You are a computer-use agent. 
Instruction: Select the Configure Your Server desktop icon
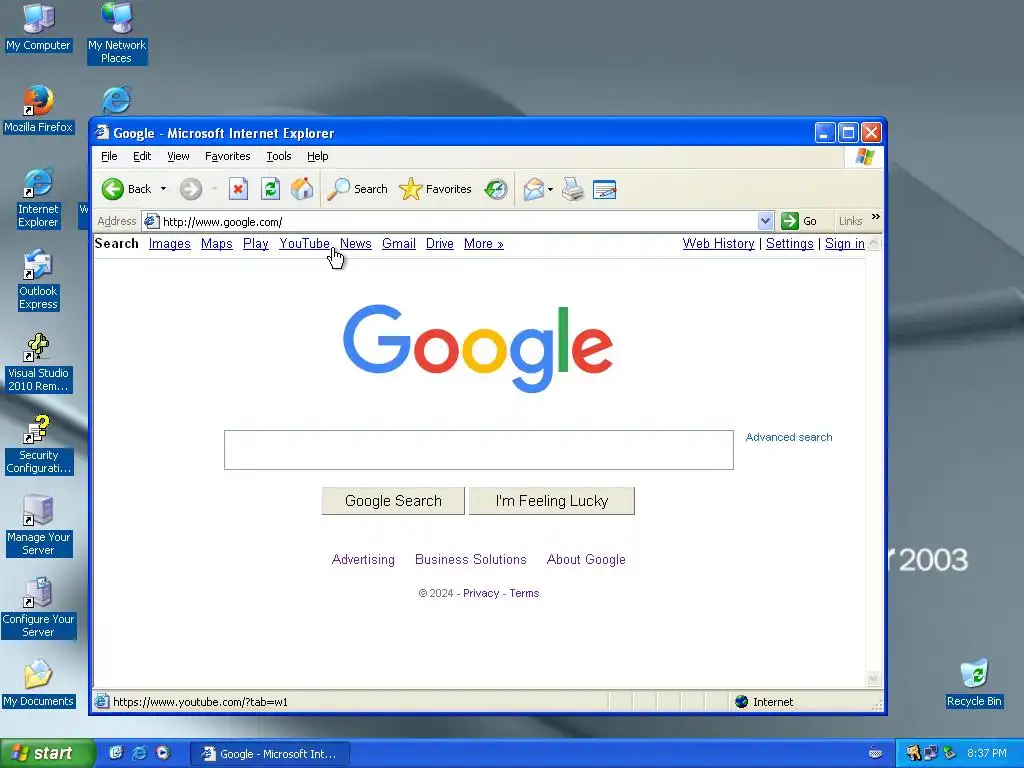(x=39, y=608)
